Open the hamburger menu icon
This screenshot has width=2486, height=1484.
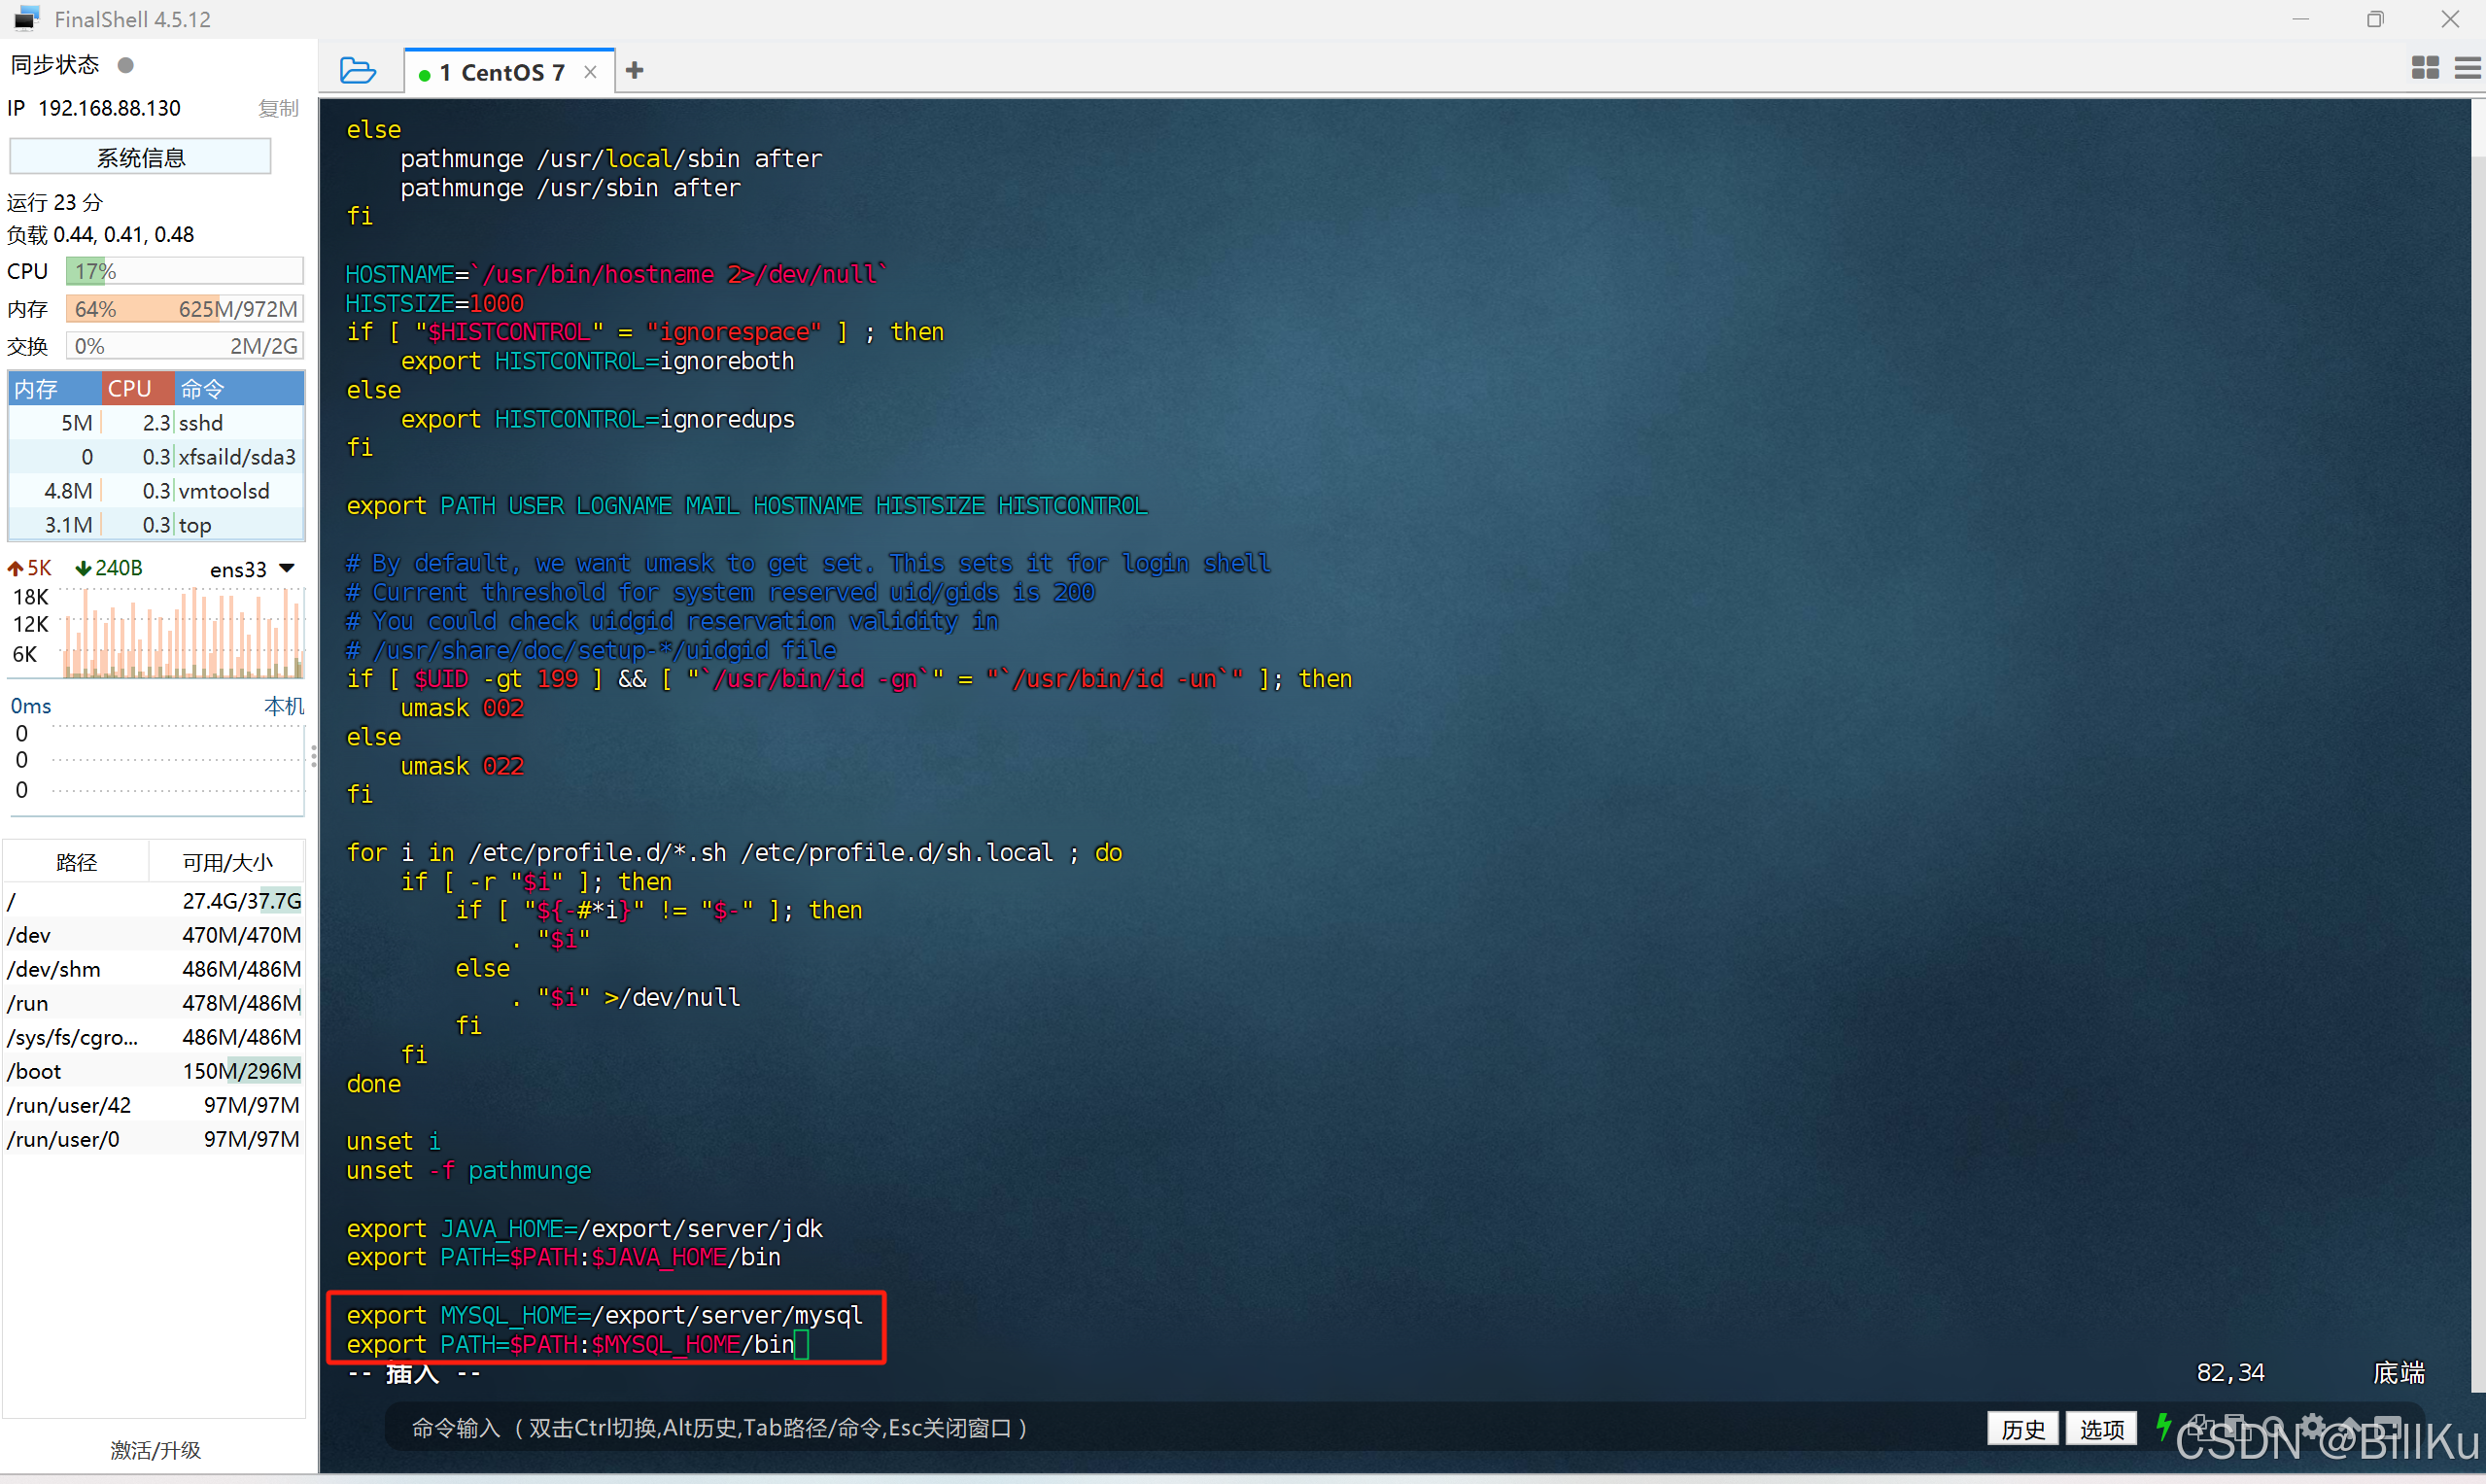(2468, 68)
